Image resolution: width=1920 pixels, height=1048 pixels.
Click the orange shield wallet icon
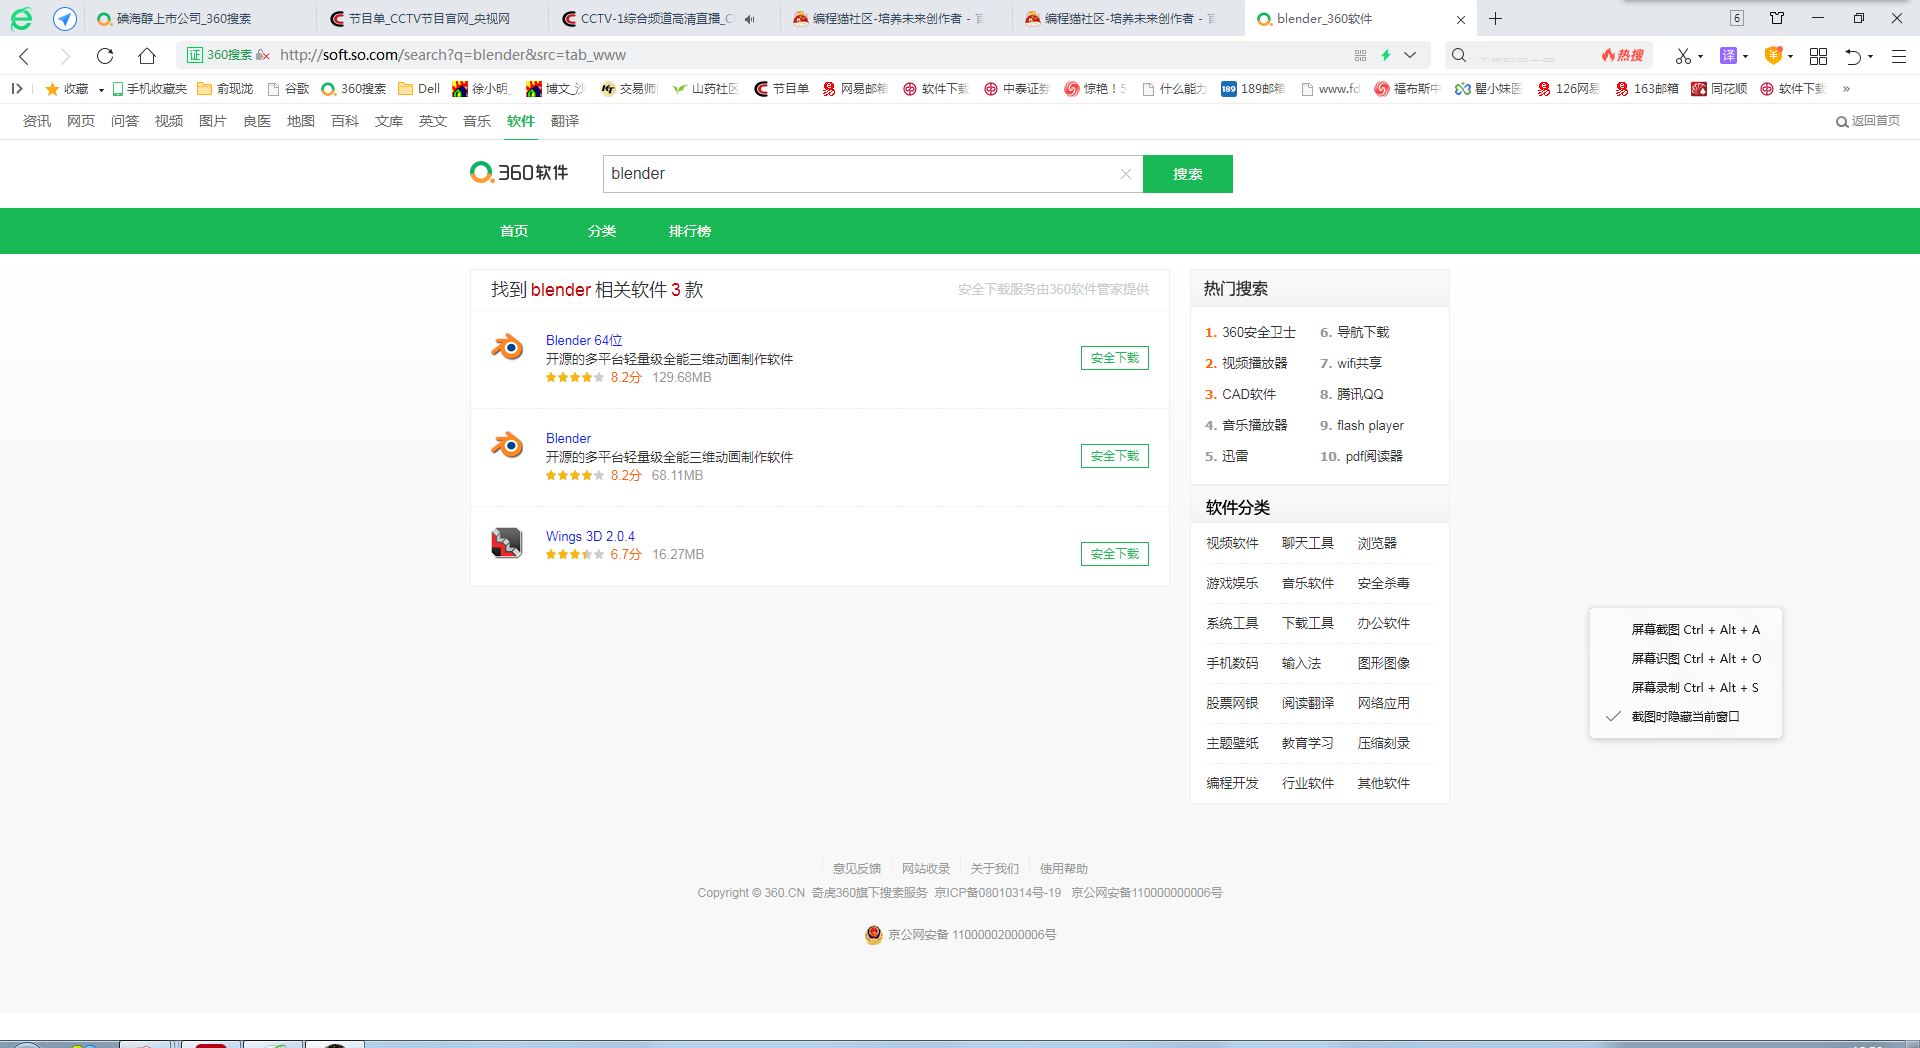pyautogui.click(x=1773, y=56)
